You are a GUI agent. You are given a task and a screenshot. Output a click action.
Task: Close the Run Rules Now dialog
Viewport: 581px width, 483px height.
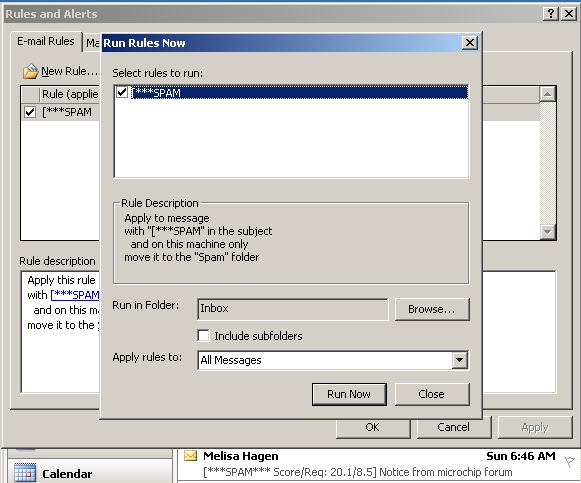470,43
